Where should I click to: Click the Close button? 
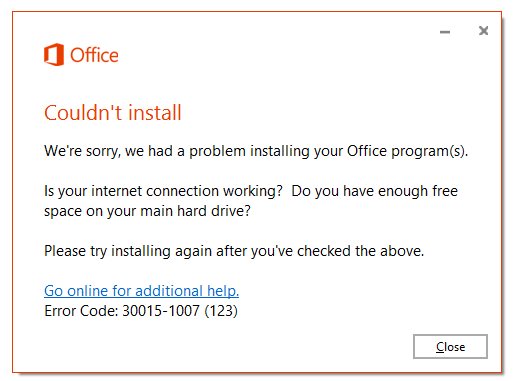pos(450,347)
